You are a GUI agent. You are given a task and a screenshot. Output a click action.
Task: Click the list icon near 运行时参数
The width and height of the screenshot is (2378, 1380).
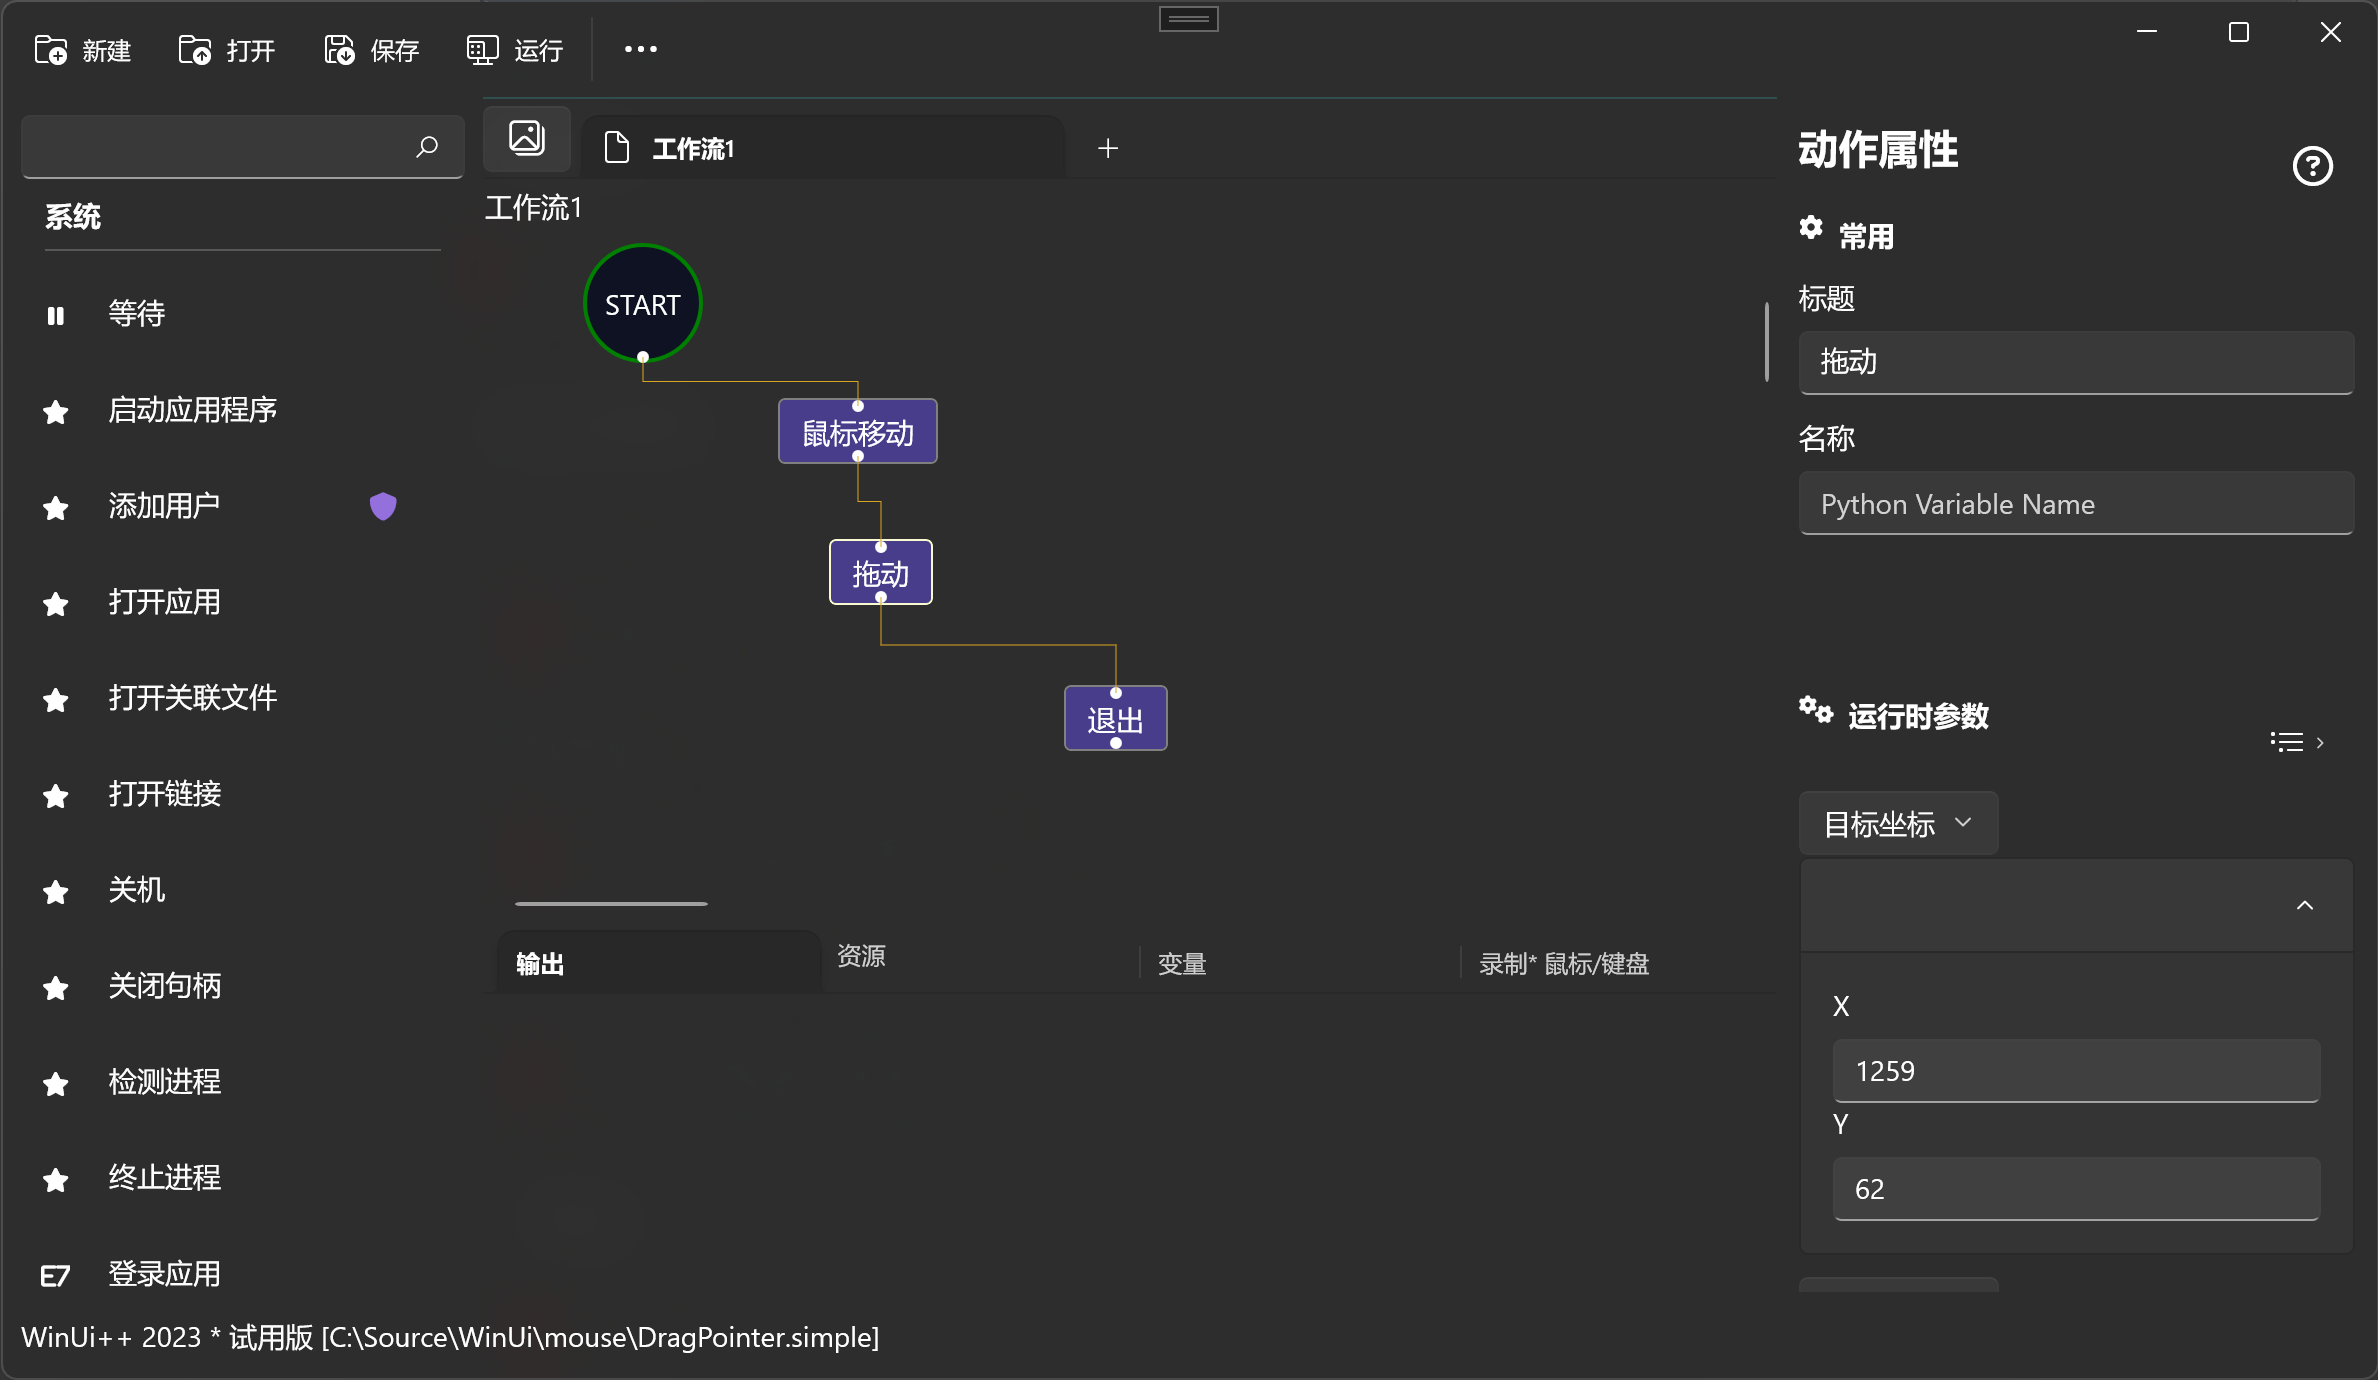coord(2286,741)
